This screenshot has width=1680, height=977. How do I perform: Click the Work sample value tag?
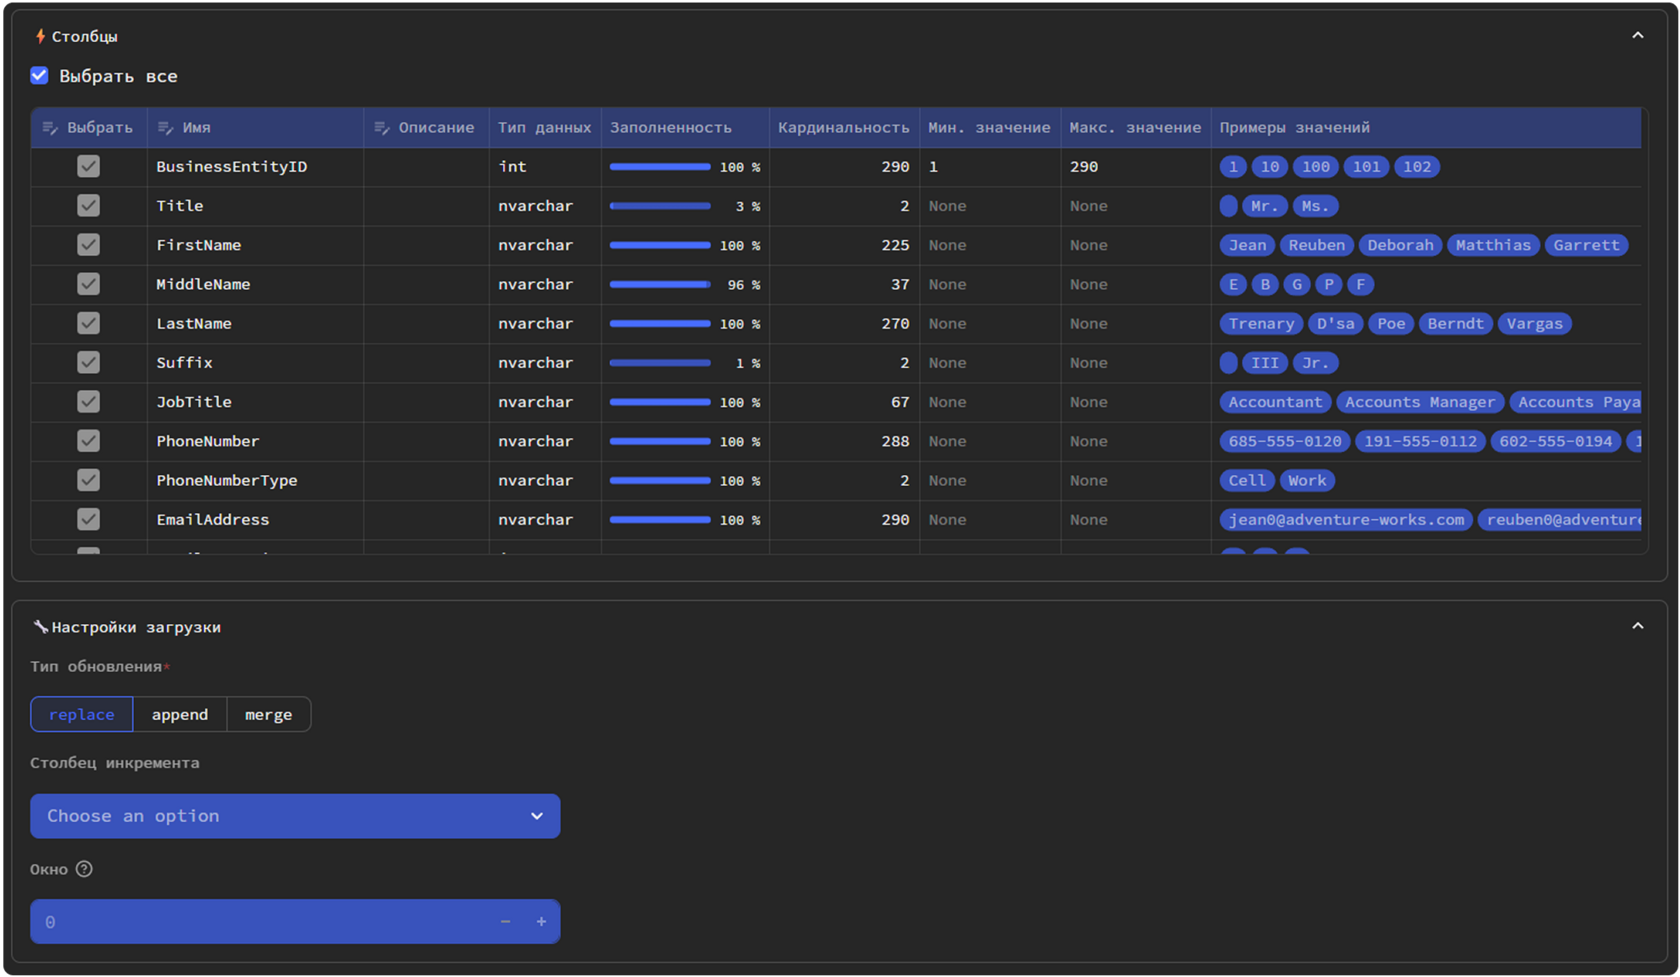[1307, 480]
